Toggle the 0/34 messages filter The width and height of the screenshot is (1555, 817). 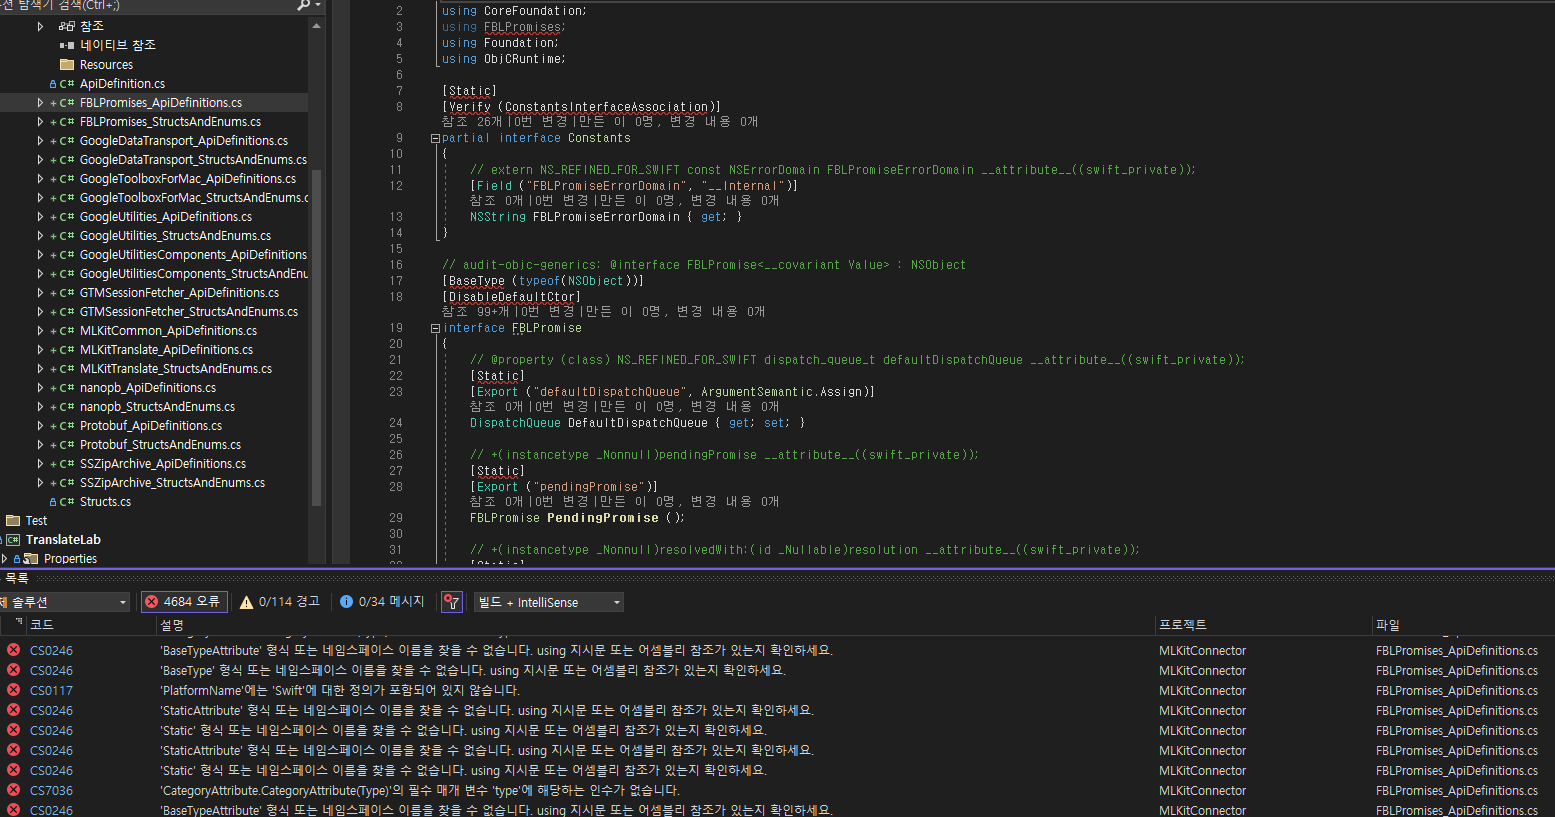[382, 602]
